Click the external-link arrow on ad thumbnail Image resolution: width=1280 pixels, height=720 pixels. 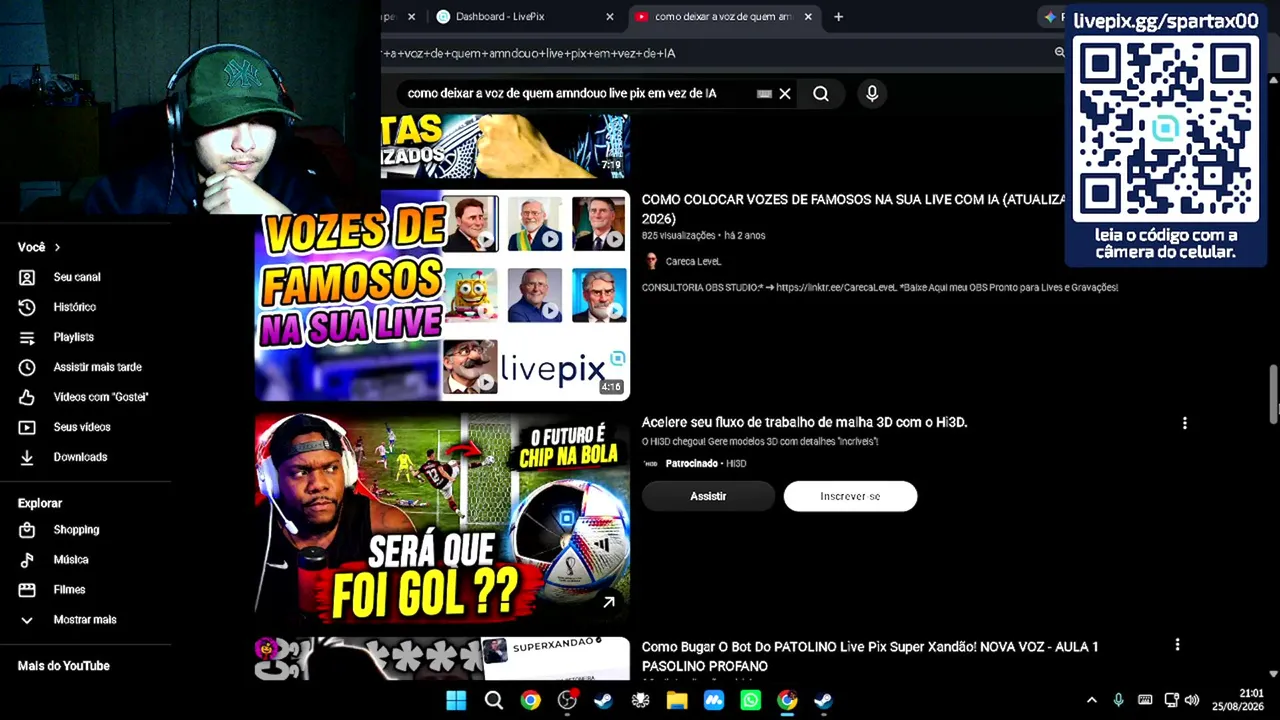coord(608,601)
